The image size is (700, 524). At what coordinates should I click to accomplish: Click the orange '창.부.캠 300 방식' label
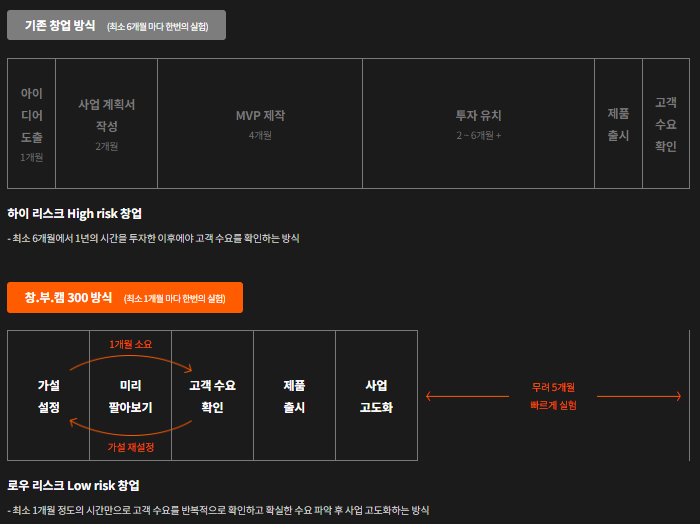click(125, 298)
